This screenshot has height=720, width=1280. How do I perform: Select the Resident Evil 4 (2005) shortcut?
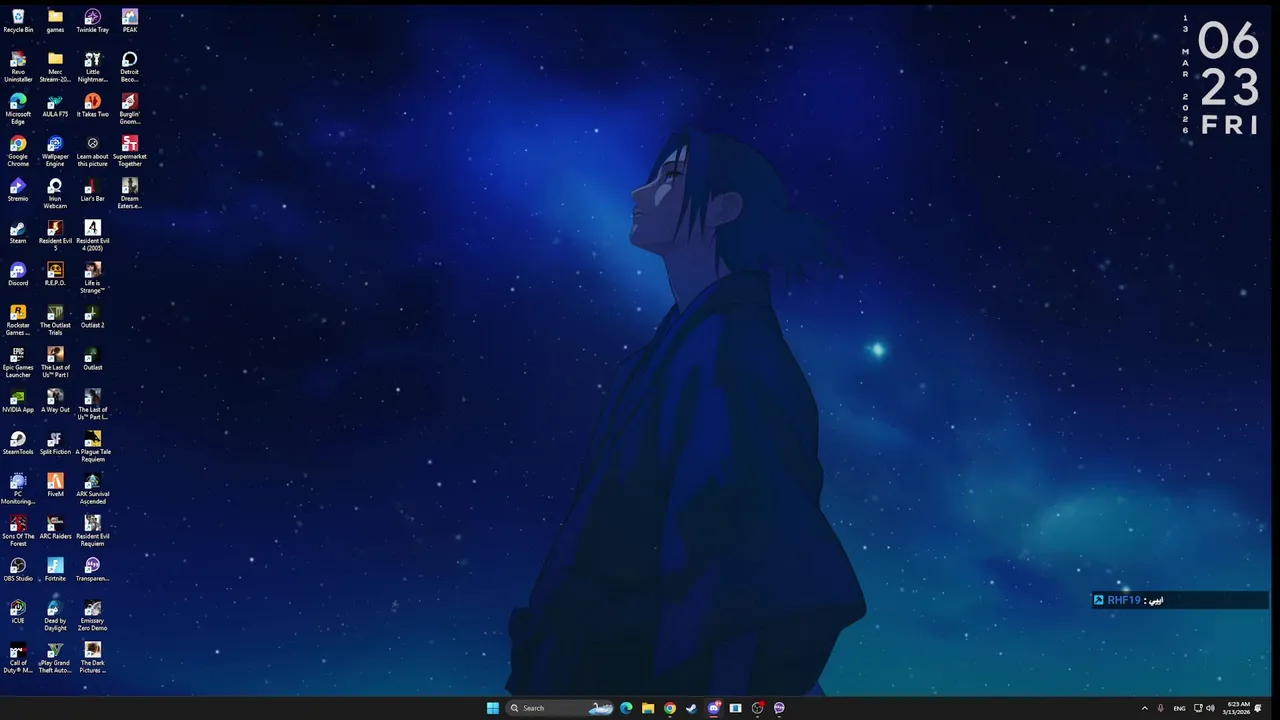(92, 235)
